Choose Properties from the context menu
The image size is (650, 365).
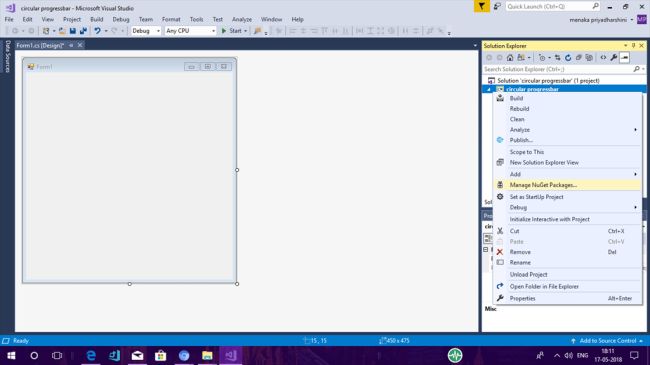568,298
